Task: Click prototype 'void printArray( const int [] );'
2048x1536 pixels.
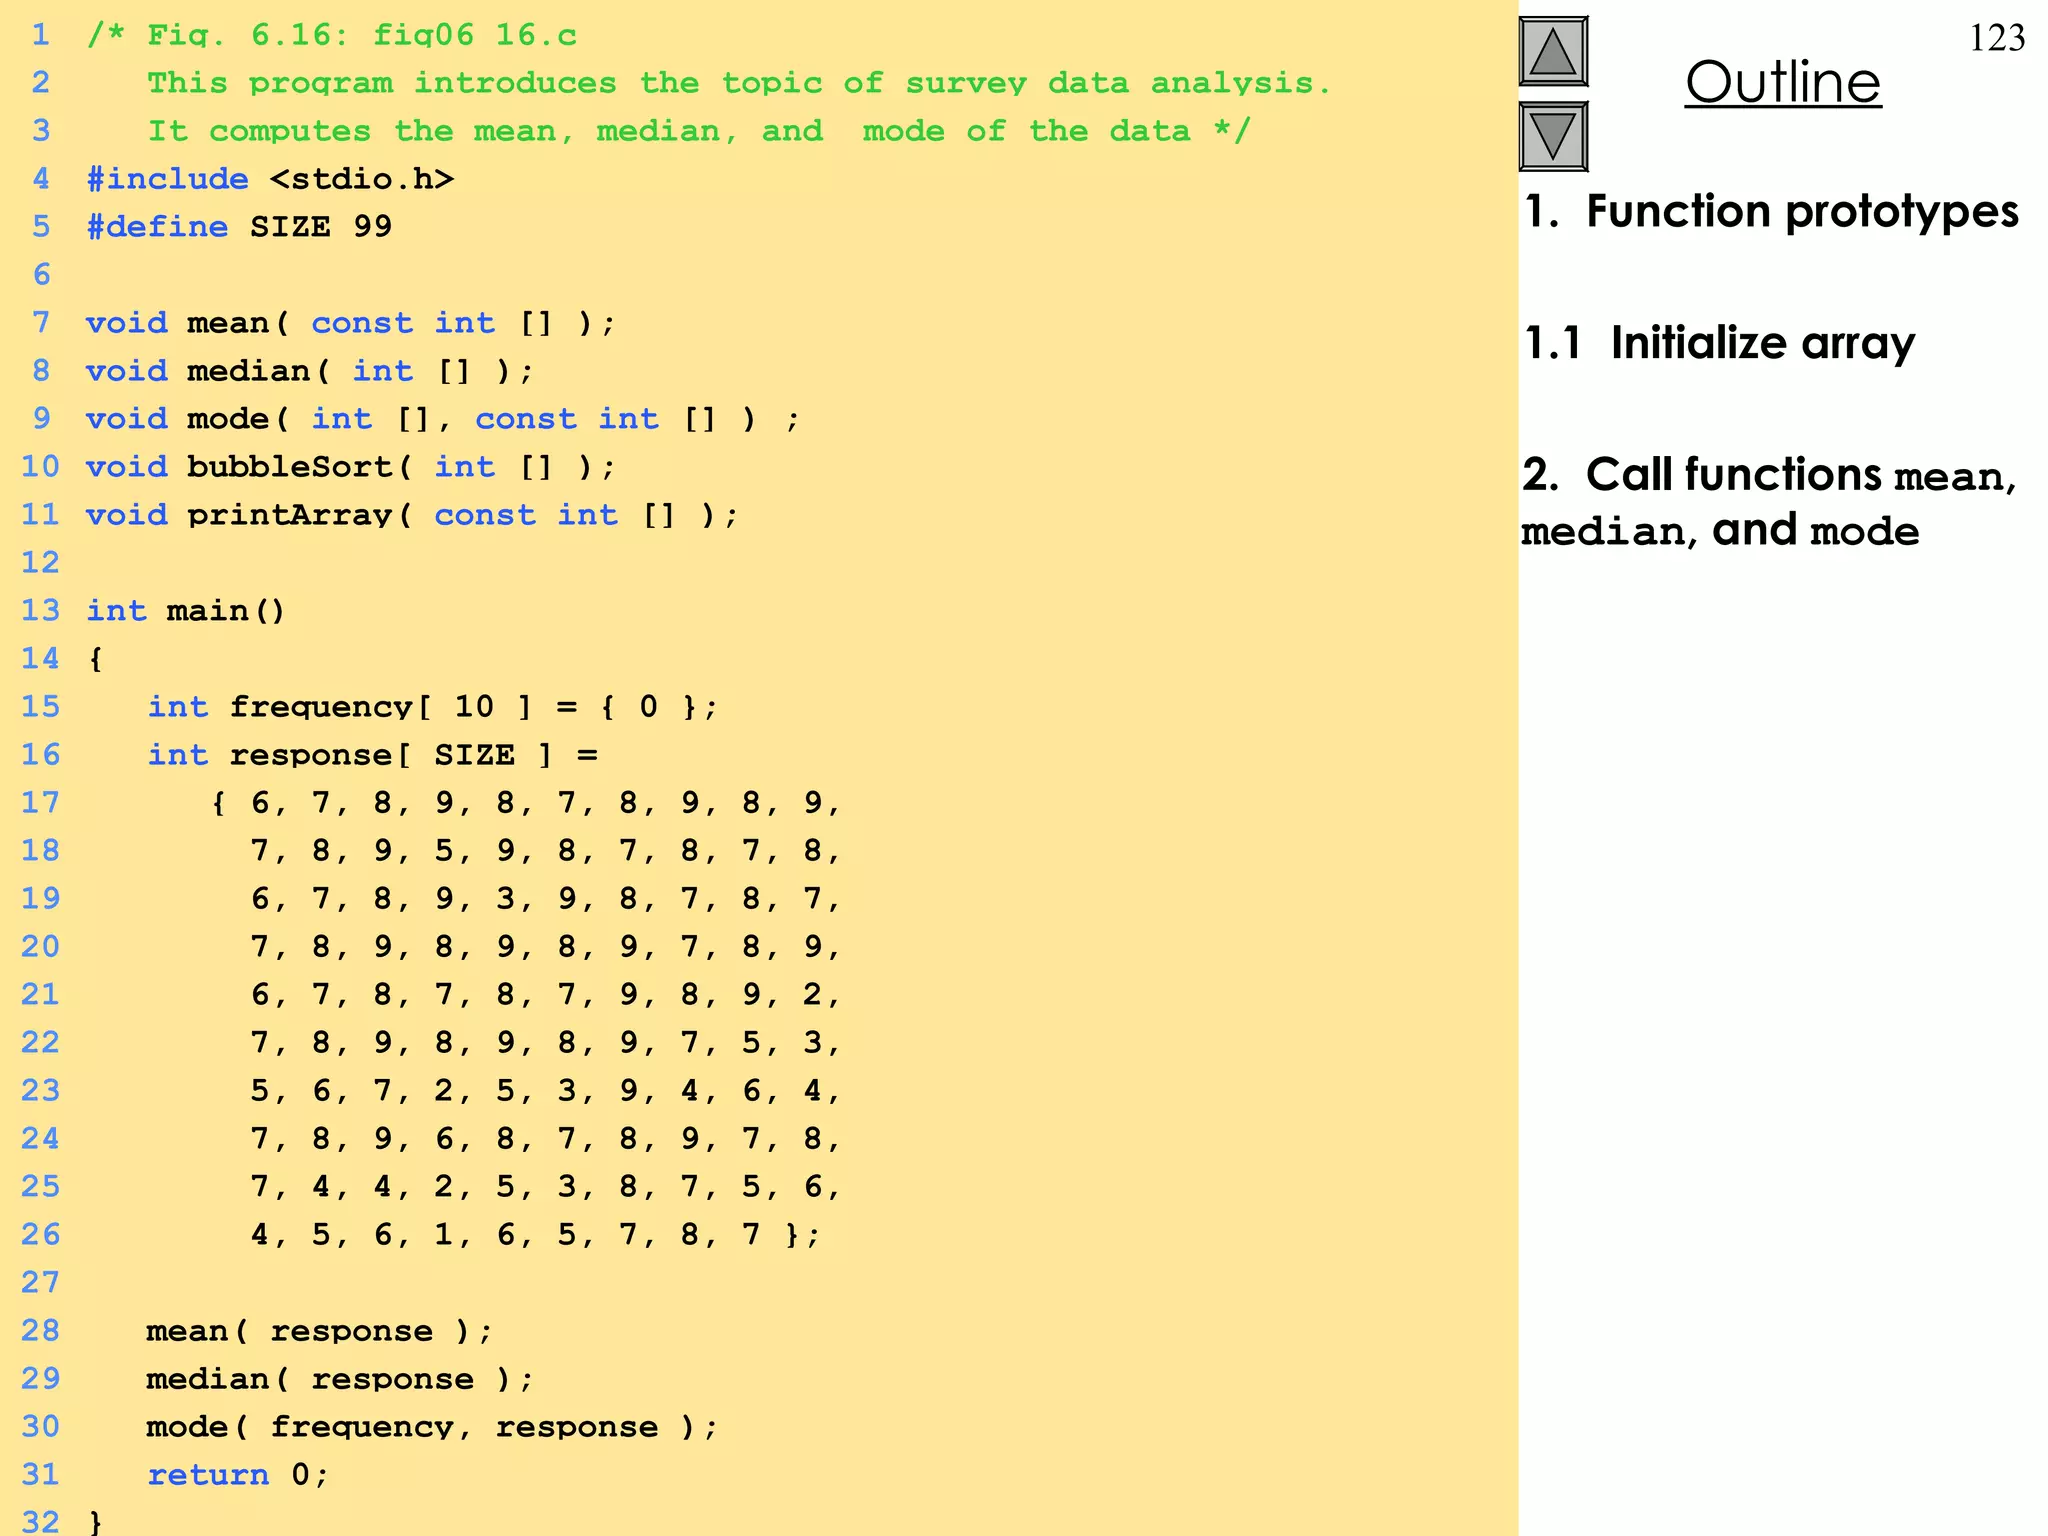Action: tap(412, 515)
